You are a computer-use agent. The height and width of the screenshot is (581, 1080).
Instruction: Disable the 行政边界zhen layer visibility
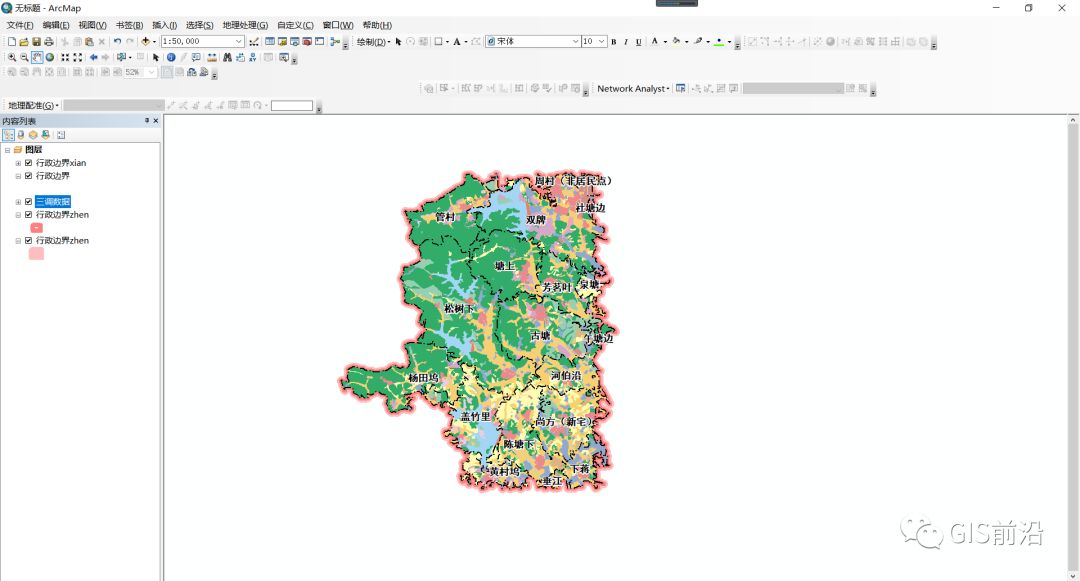[x=28, y=215]
